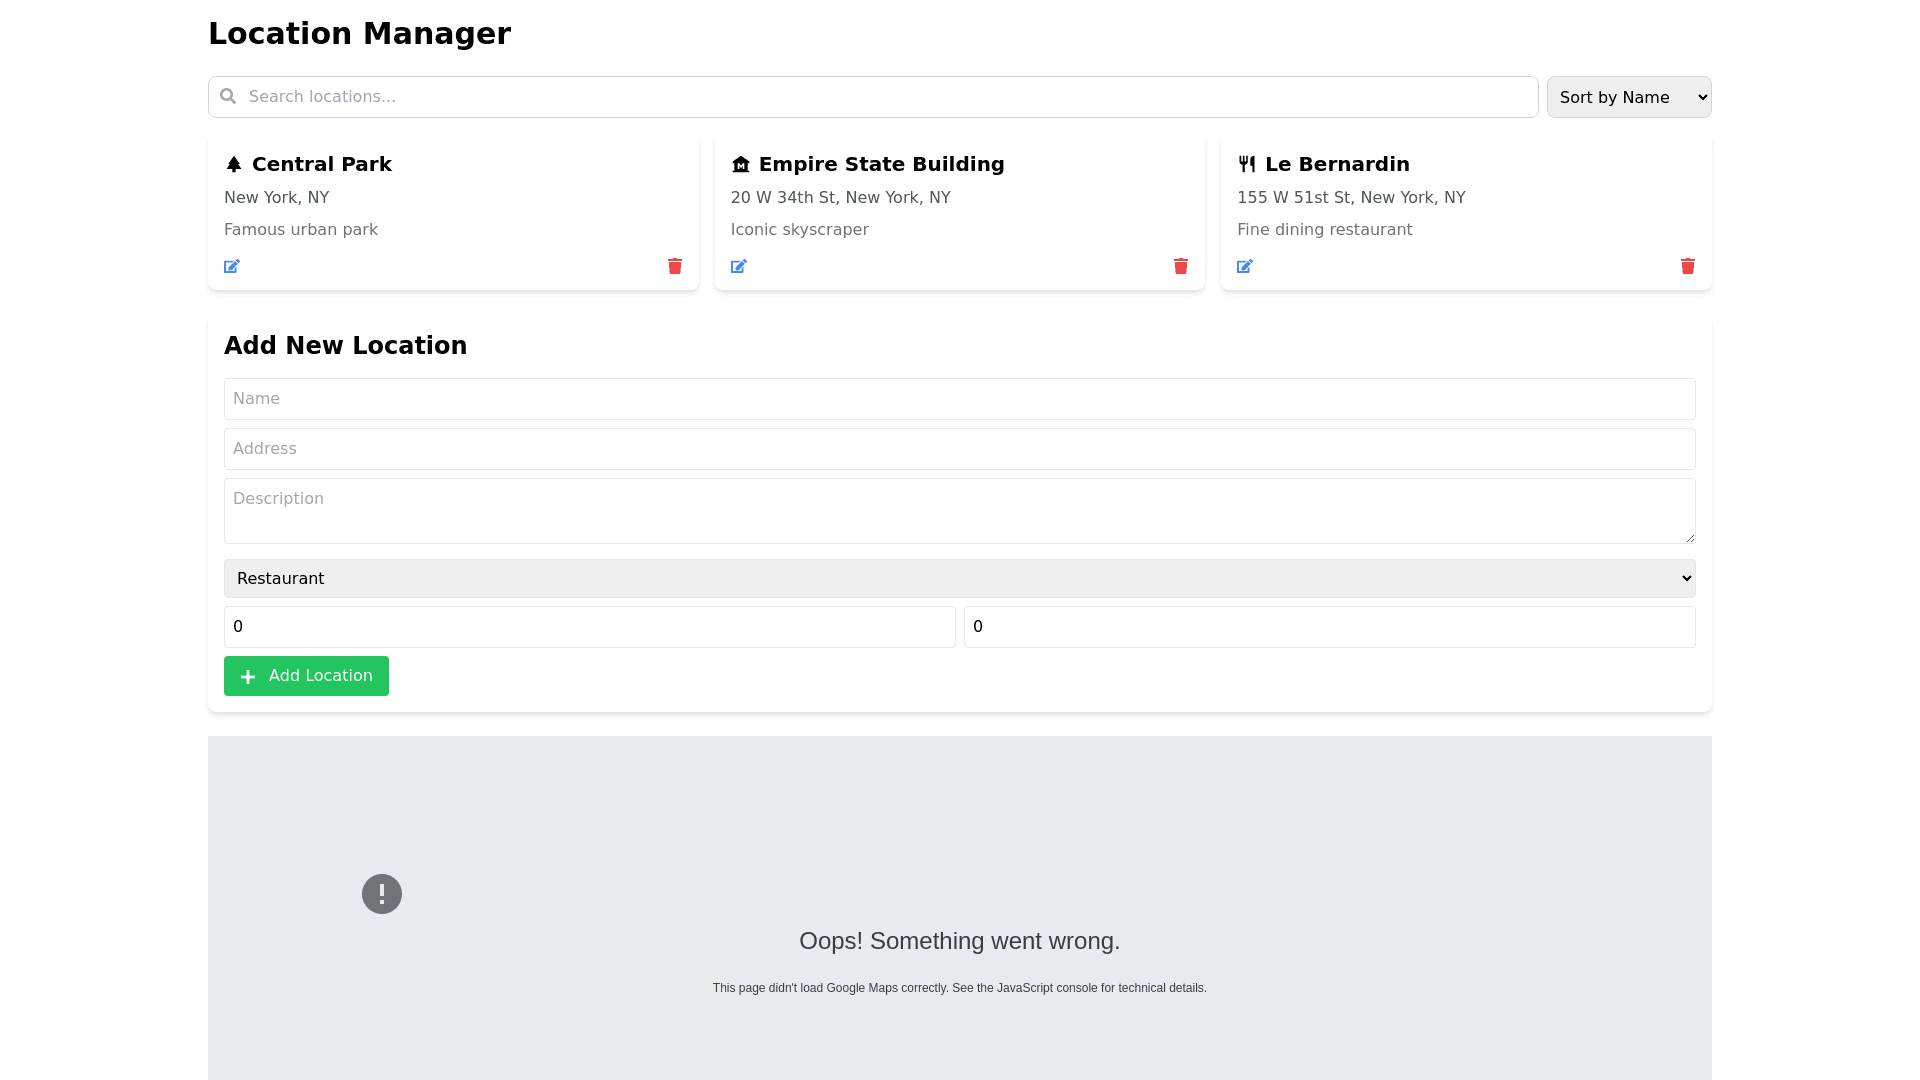Click the Description text area
The height and width of the screenshot is (1080, 1920).
click(x=960, y=511)
